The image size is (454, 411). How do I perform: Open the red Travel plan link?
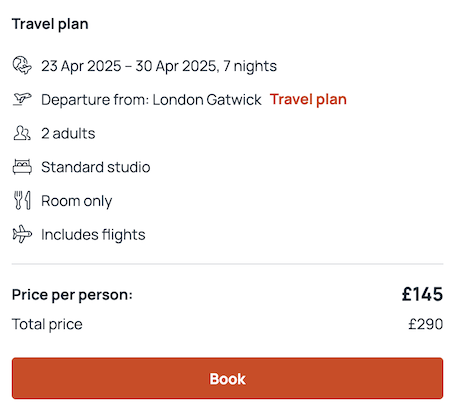pos(308,99)
